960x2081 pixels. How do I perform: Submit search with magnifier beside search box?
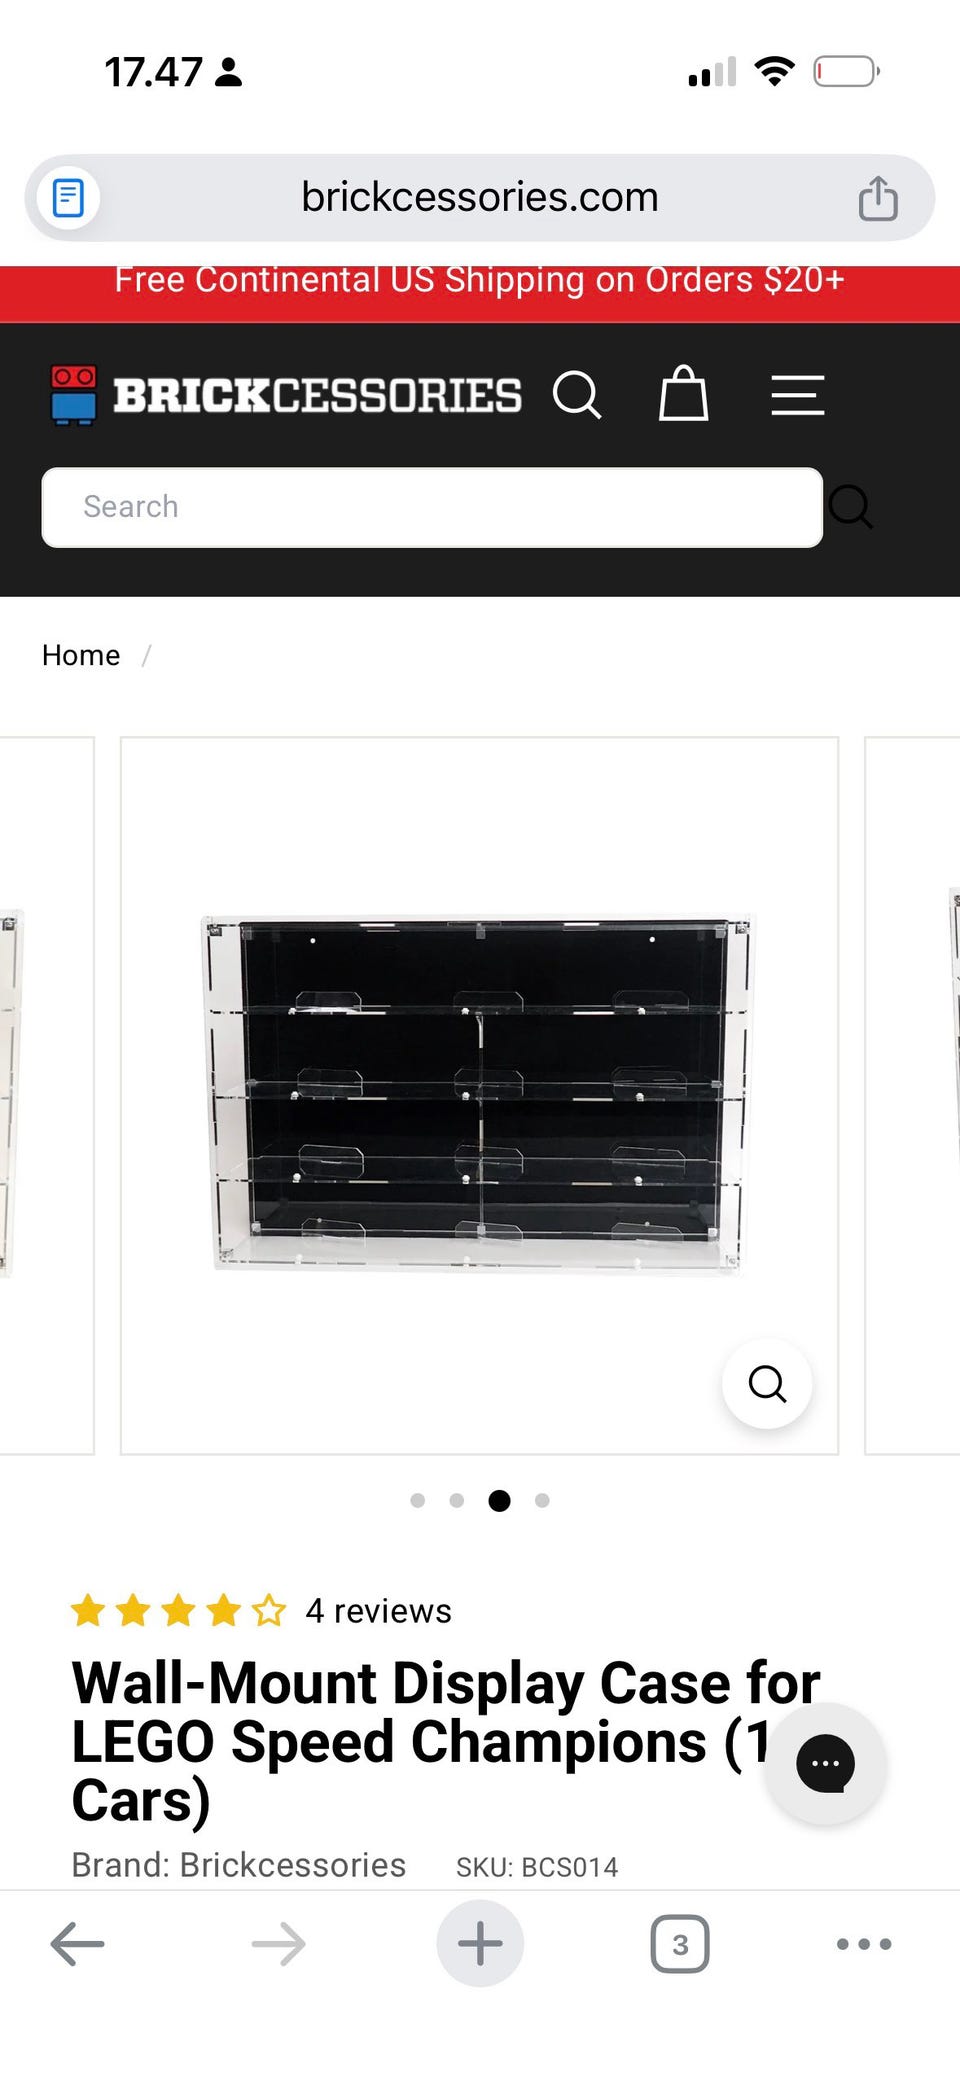[850, 507]
